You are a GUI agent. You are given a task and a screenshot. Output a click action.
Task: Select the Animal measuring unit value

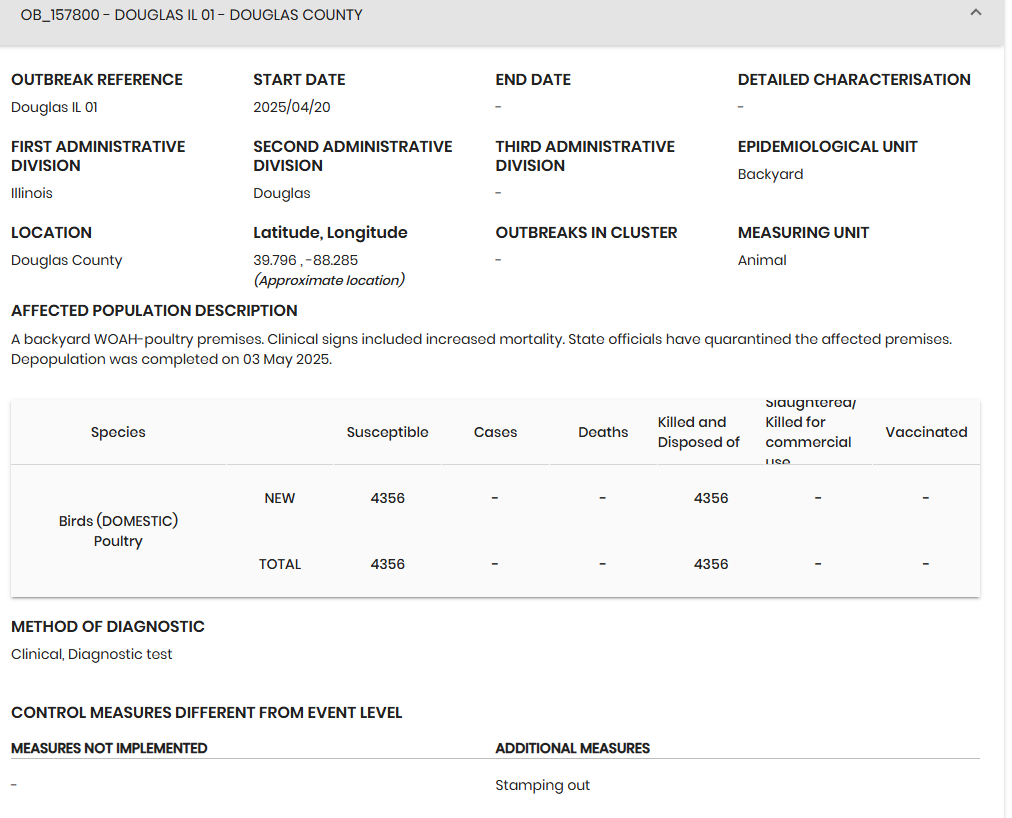(762, 260)
